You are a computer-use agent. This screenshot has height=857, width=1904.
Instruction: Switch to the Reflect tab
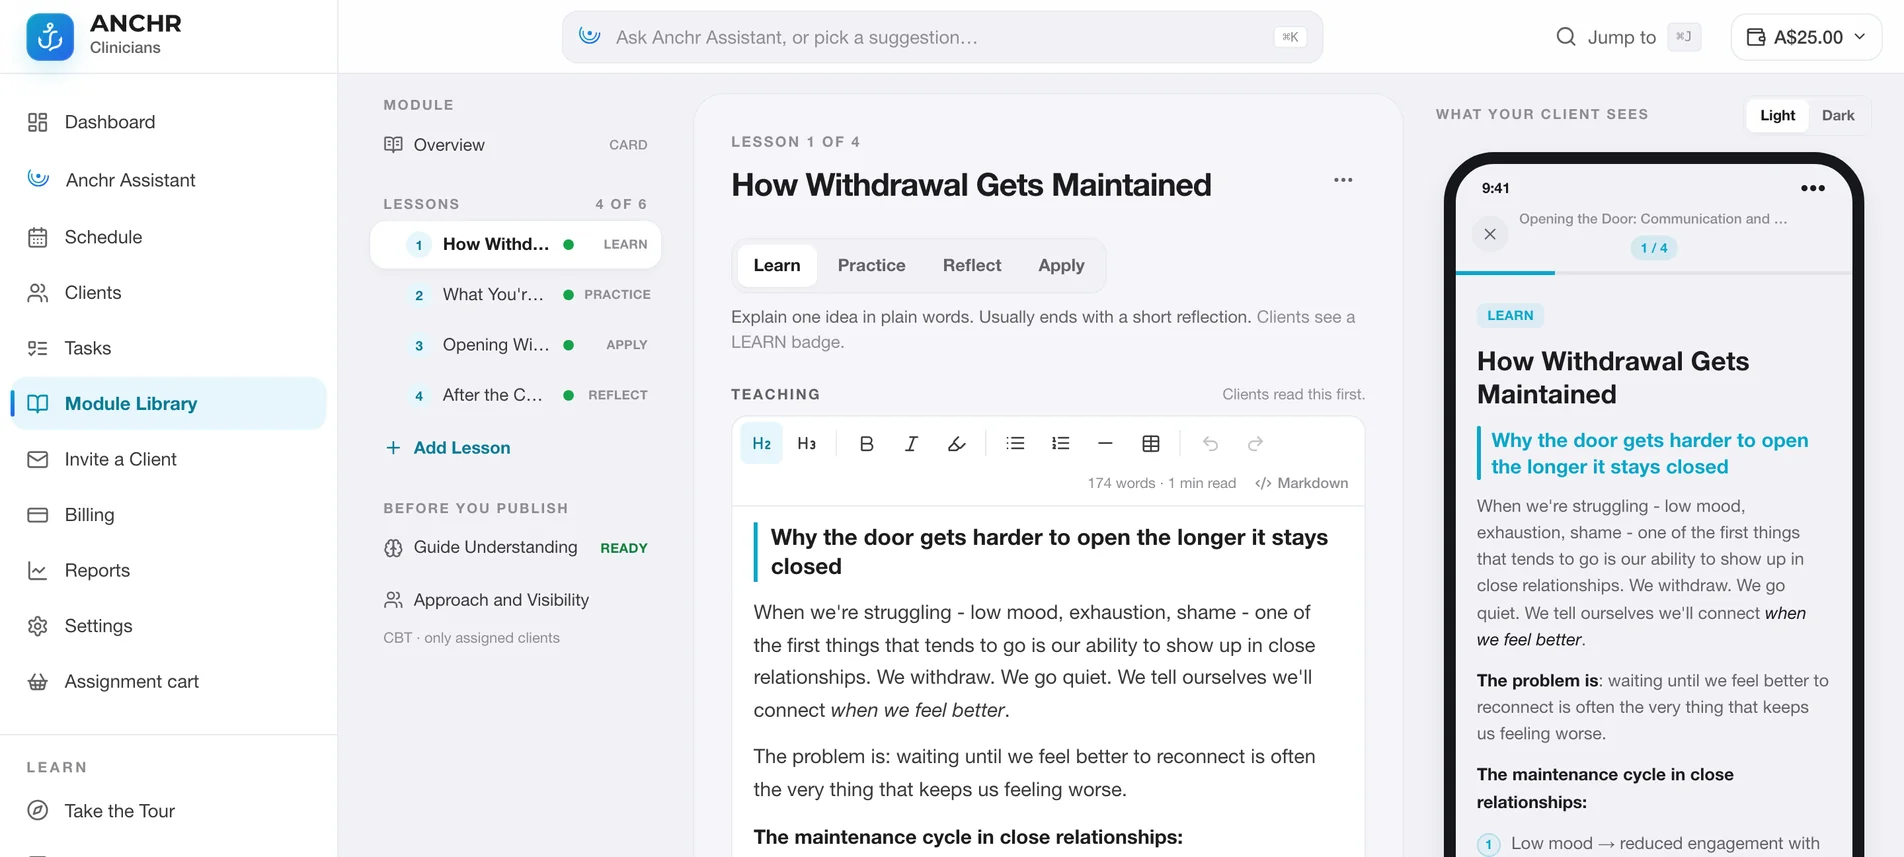tap(971, 265)
